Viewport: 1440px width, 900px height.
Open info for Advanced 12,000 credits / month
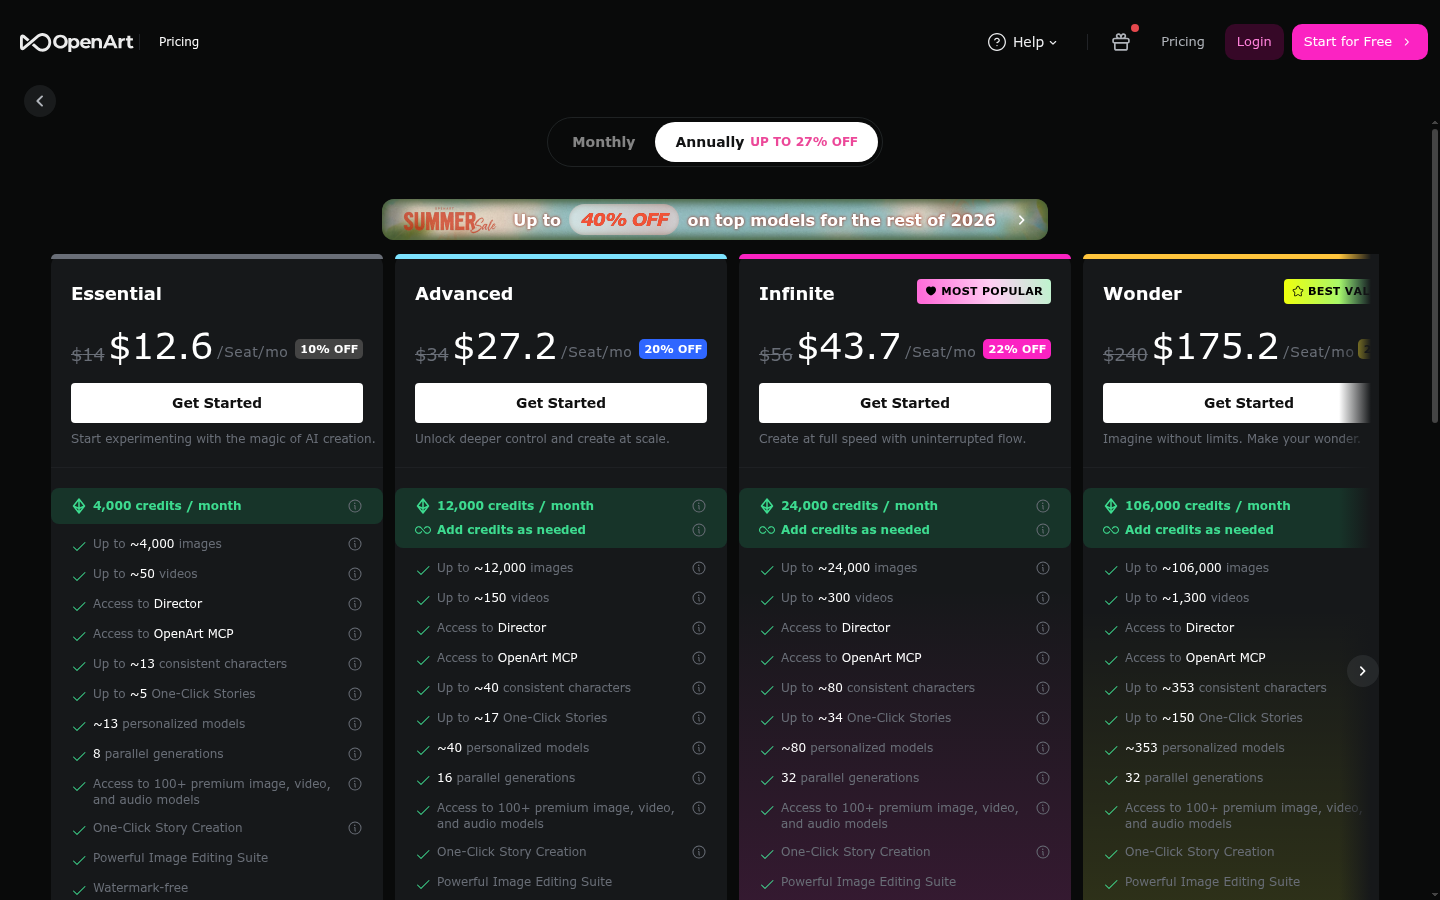pyautogui.click(x=699, y=506)
